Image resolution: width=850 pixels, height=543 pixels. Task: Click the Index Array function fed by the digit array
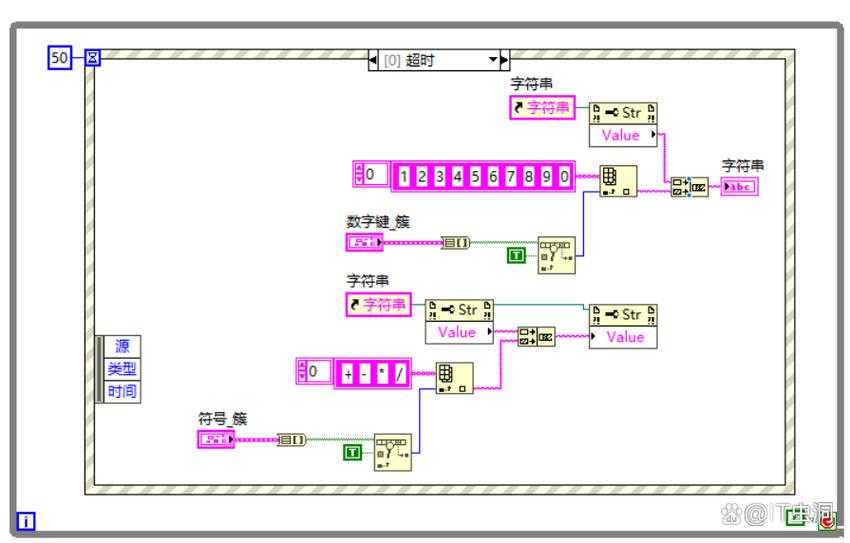pyautogui.click(x=618, y=181)
